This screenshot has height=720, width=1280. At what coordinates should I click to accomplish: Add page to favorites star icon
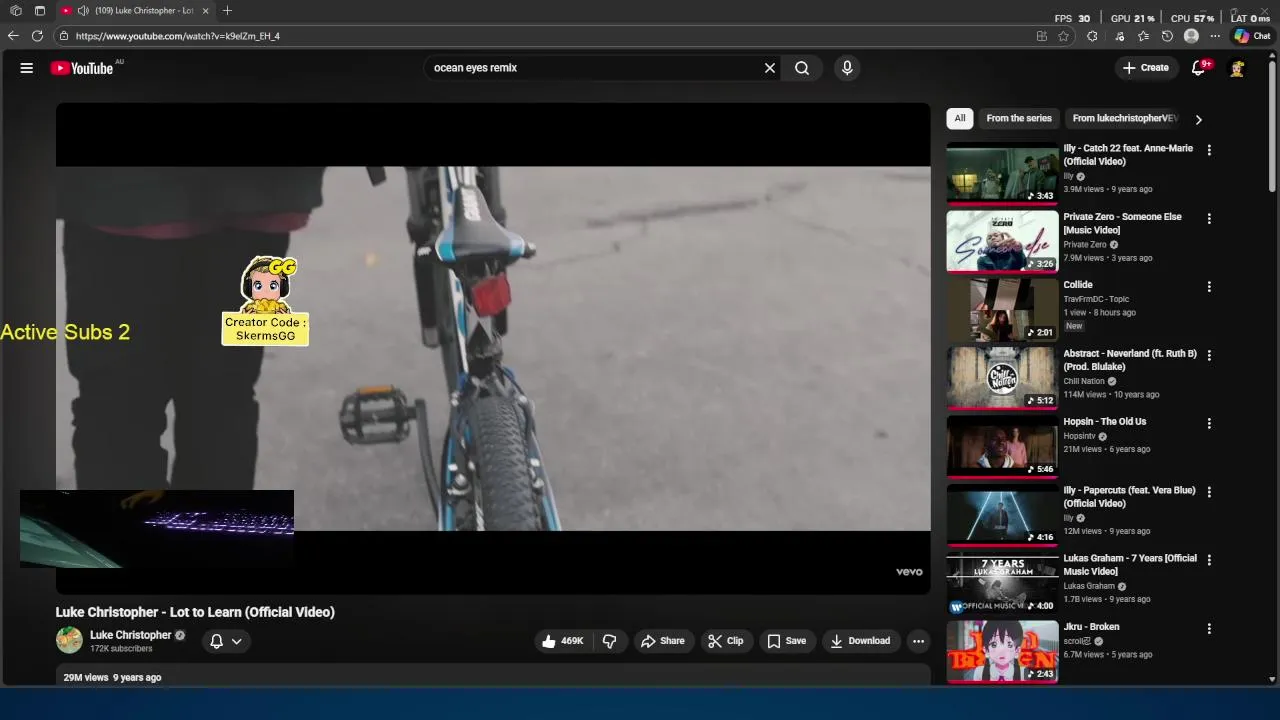[x=1064, y=36]
